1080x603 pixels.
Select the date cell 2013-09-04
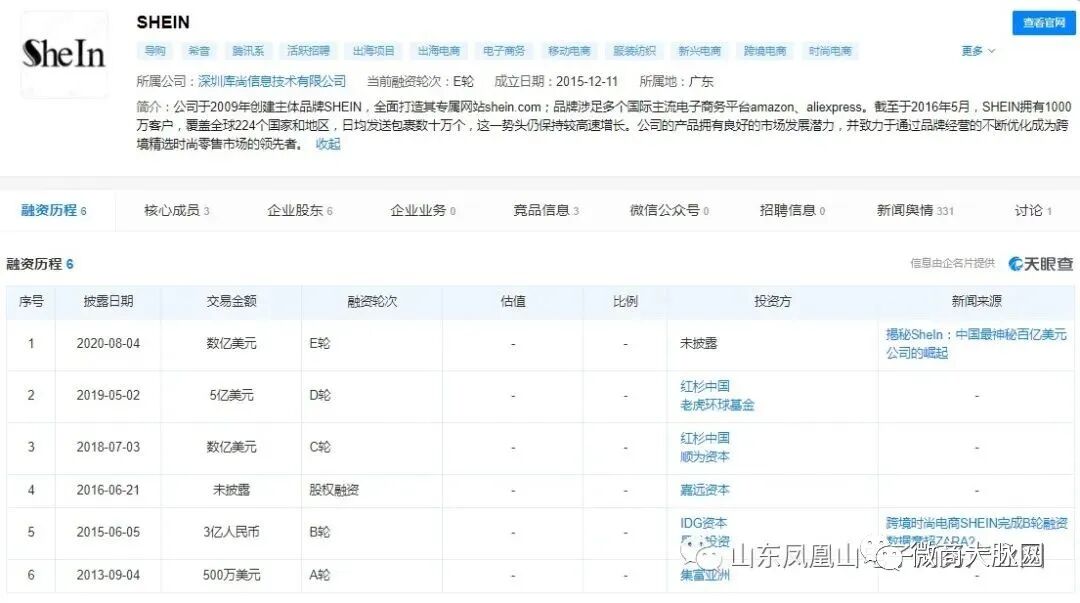coord(108,574)
